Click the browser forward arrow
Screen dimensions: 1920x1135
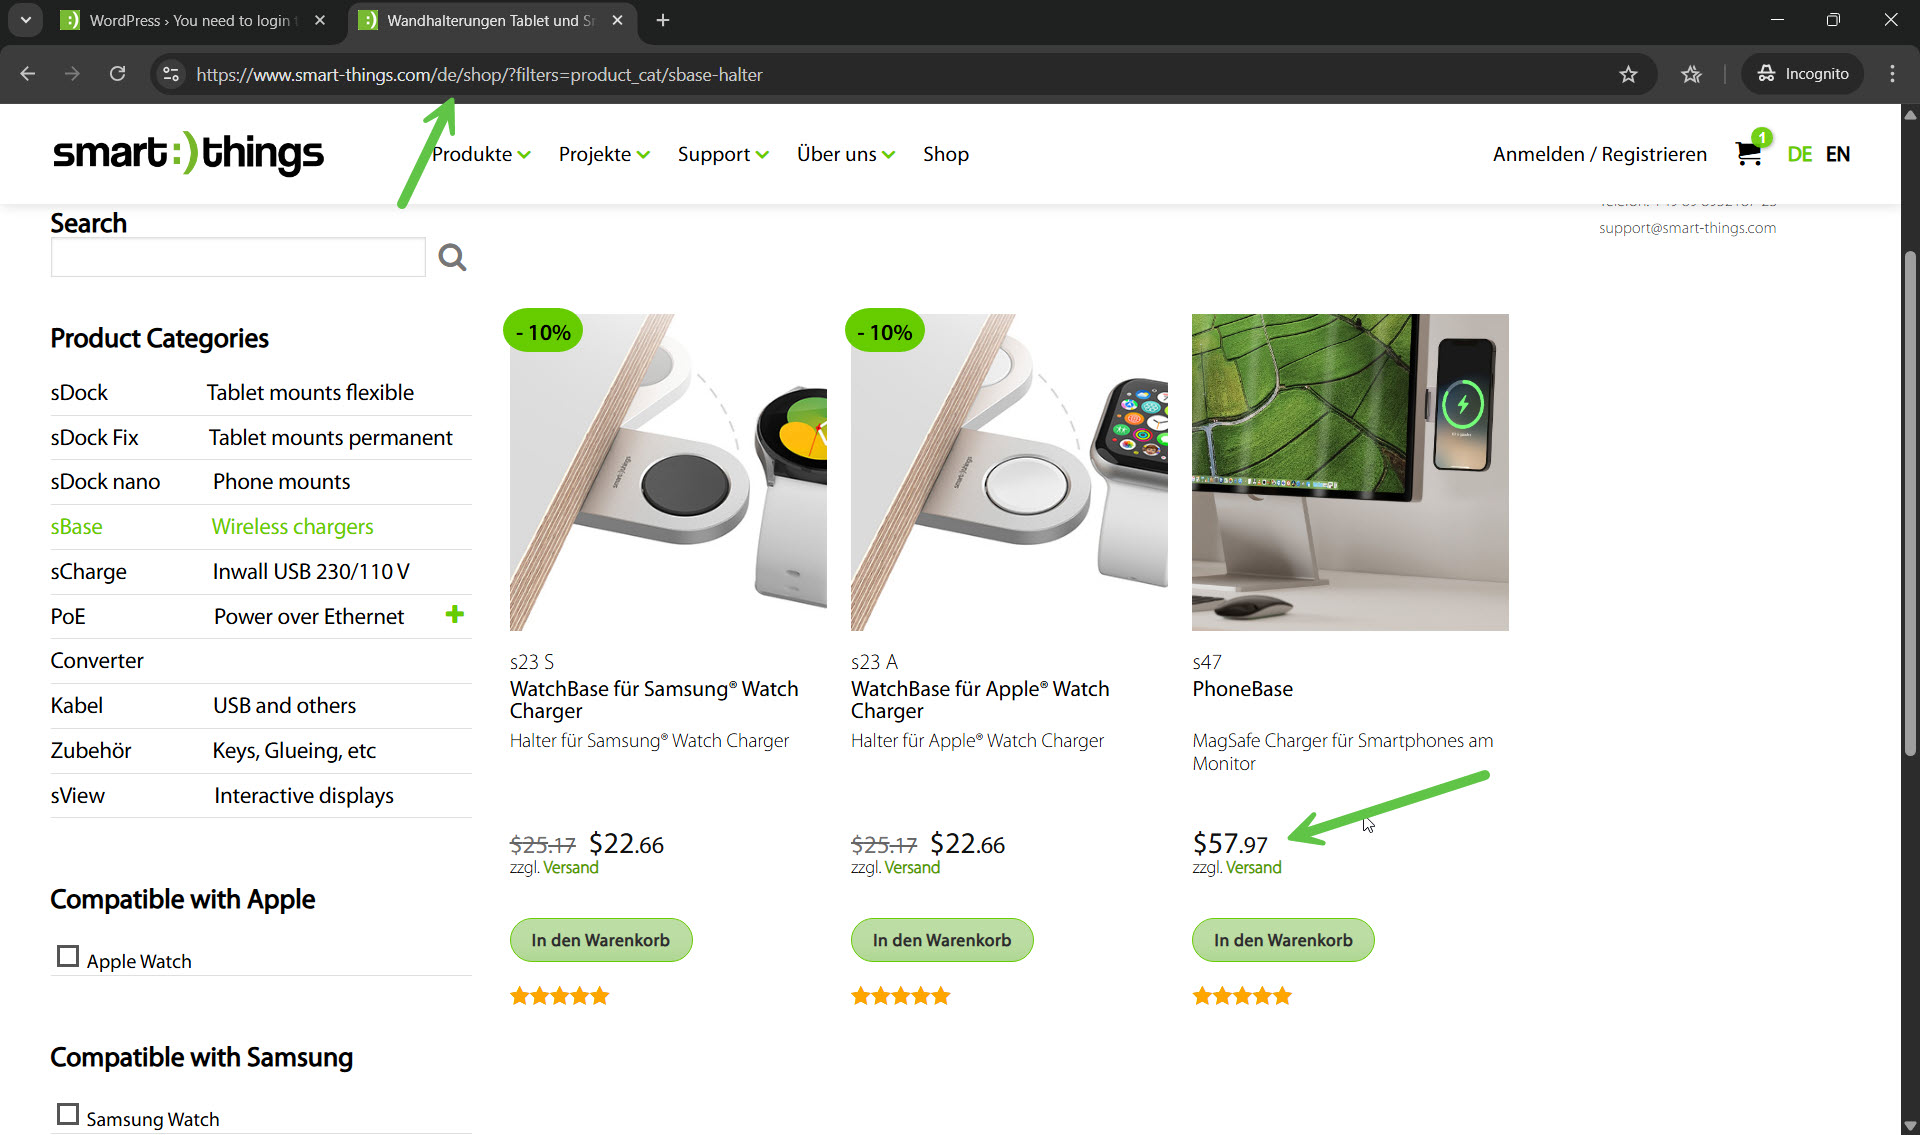tap(72, 74)
